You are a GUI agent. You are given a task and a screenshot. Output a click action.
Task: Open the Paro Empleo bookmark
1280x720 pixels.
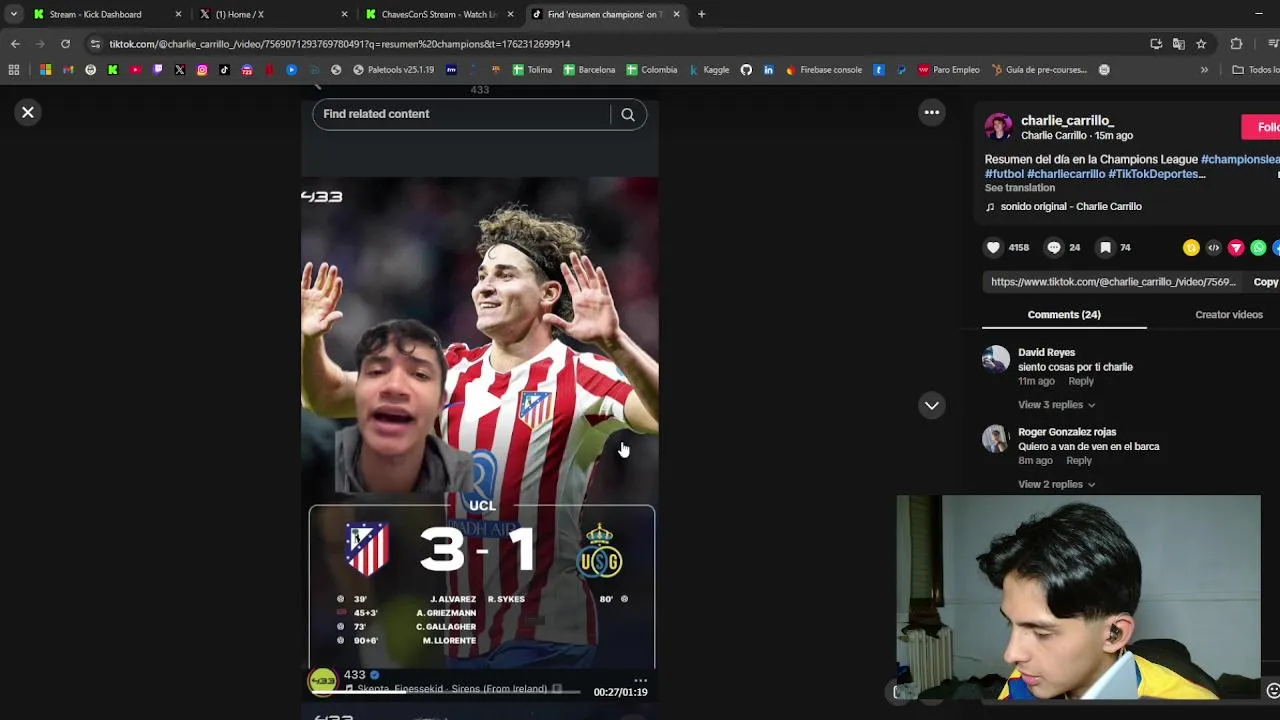coord(949,70)
